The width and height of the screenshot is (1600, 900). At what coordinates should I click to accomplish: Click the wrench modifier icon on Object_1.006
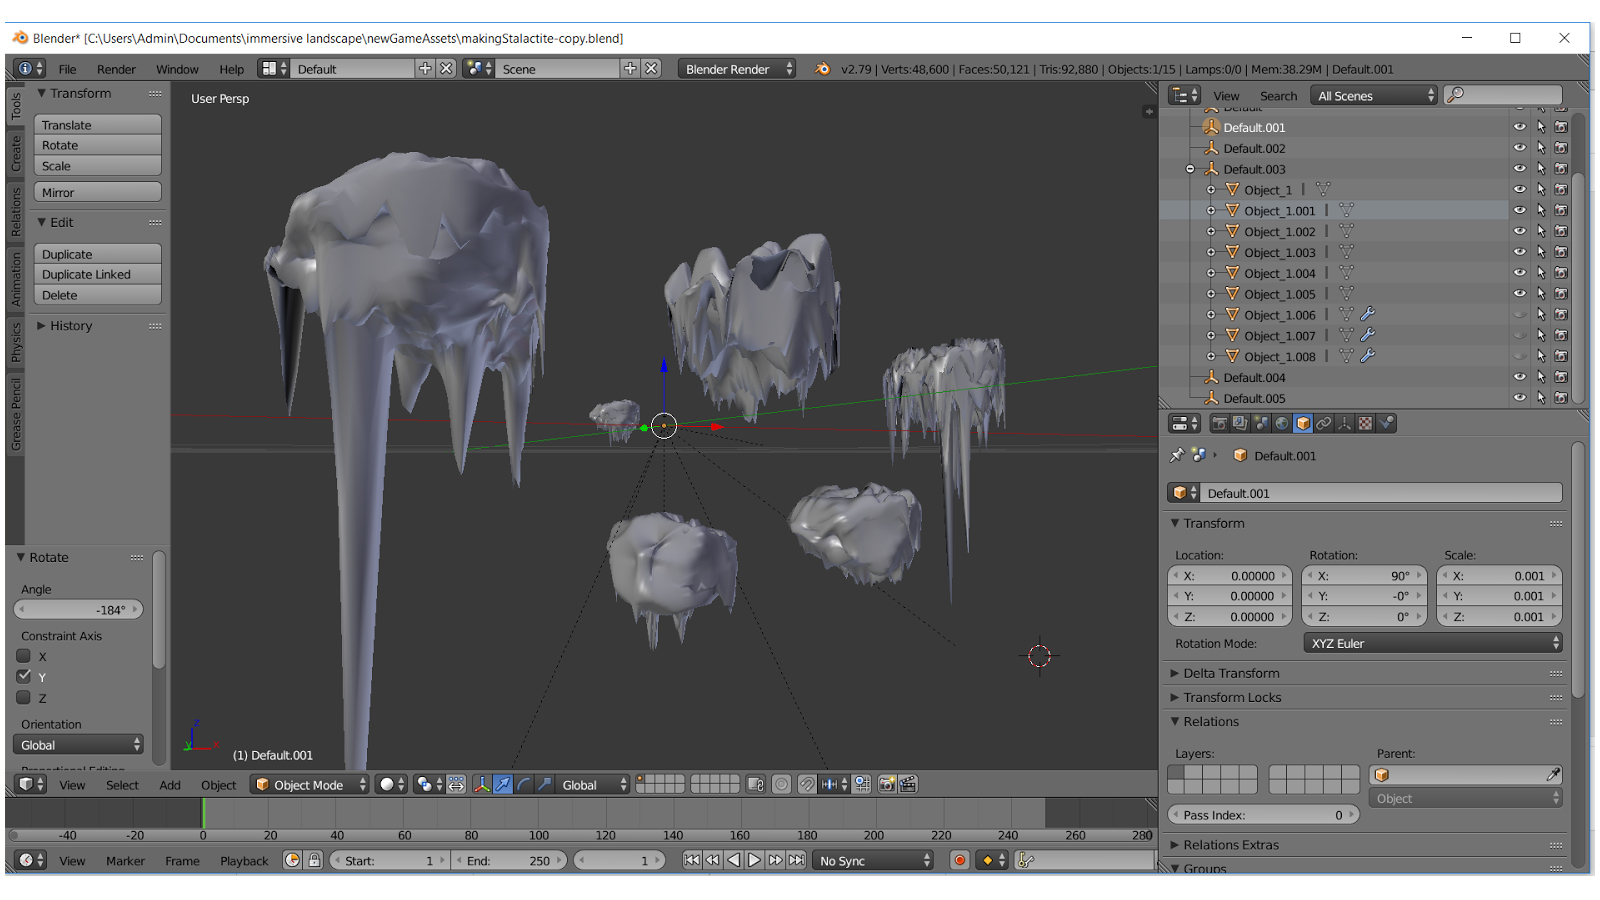[1368, 315]
